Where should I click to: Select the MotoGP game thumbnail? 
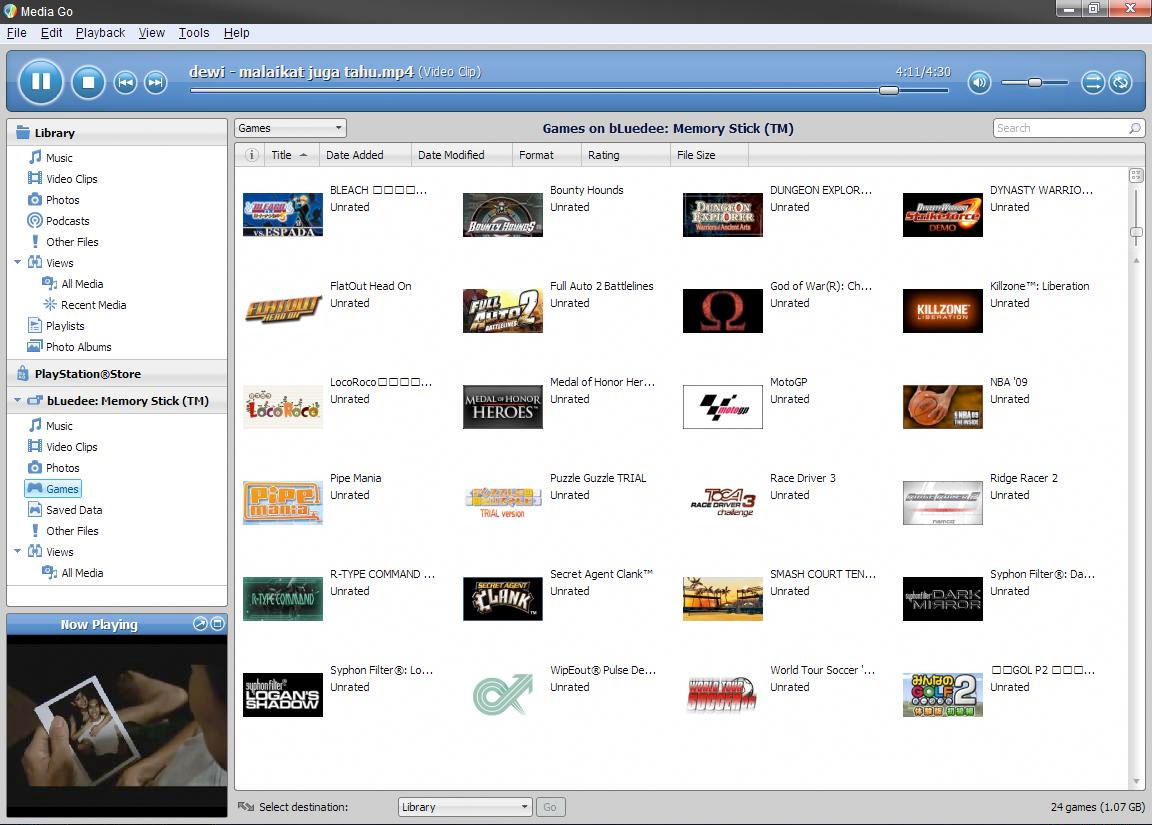point(723,407)
